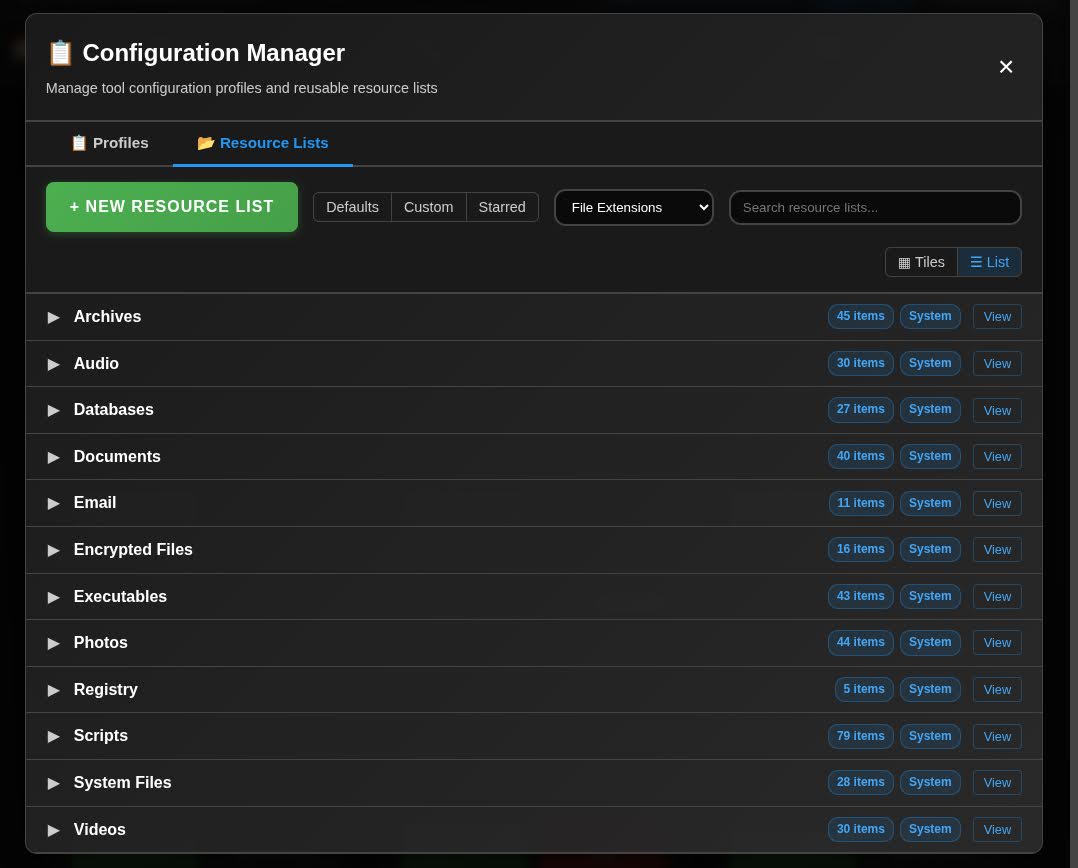The image size is (1078, 868).
Task: Expand the Email row
Action: pyautogui.click(x=53, y=503)
